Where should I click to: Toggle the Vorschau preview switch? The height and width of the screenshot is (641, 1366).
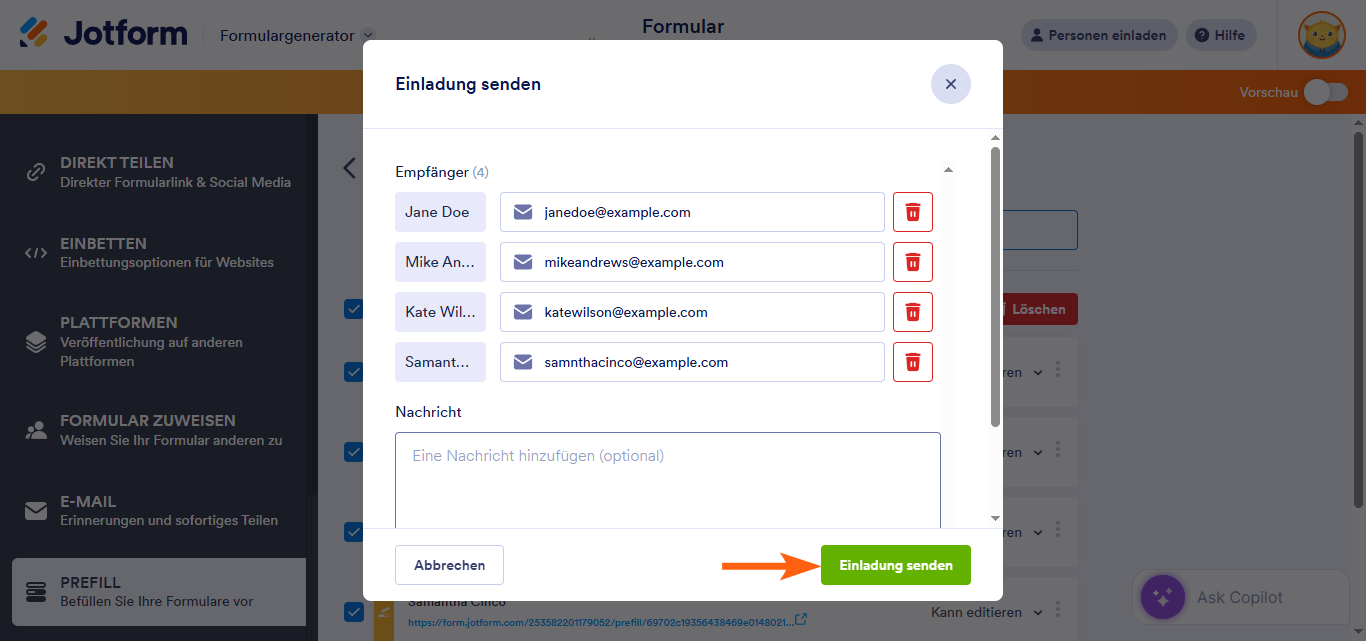pos(1325,92)
